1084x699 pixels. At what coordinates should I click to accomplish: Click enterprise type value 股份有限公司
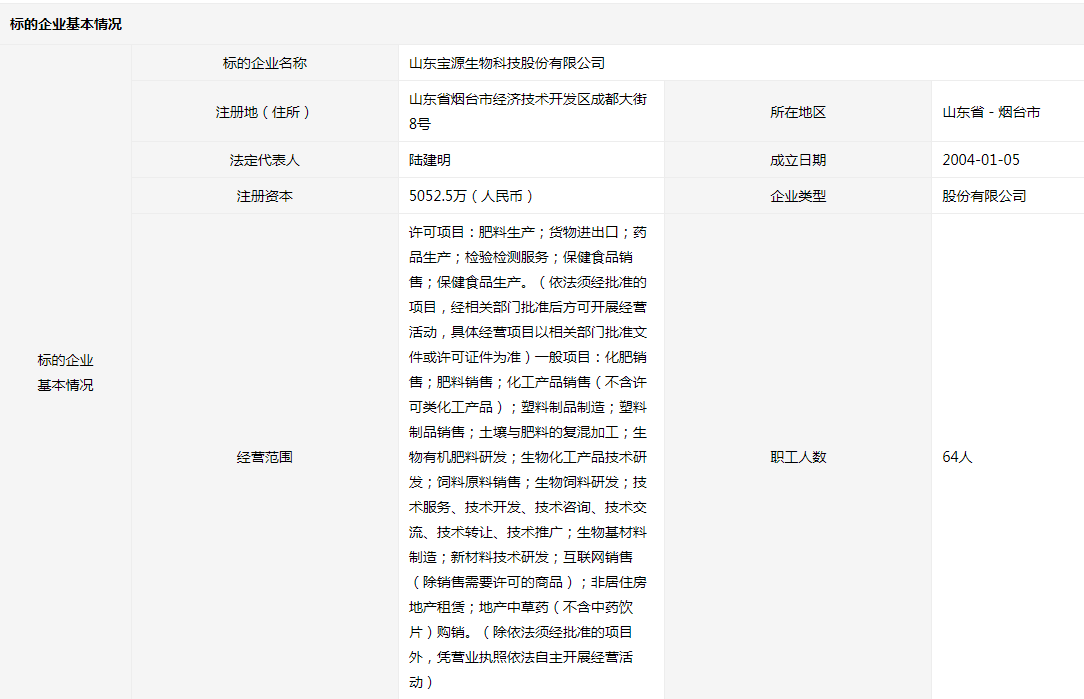pos(984,196)
